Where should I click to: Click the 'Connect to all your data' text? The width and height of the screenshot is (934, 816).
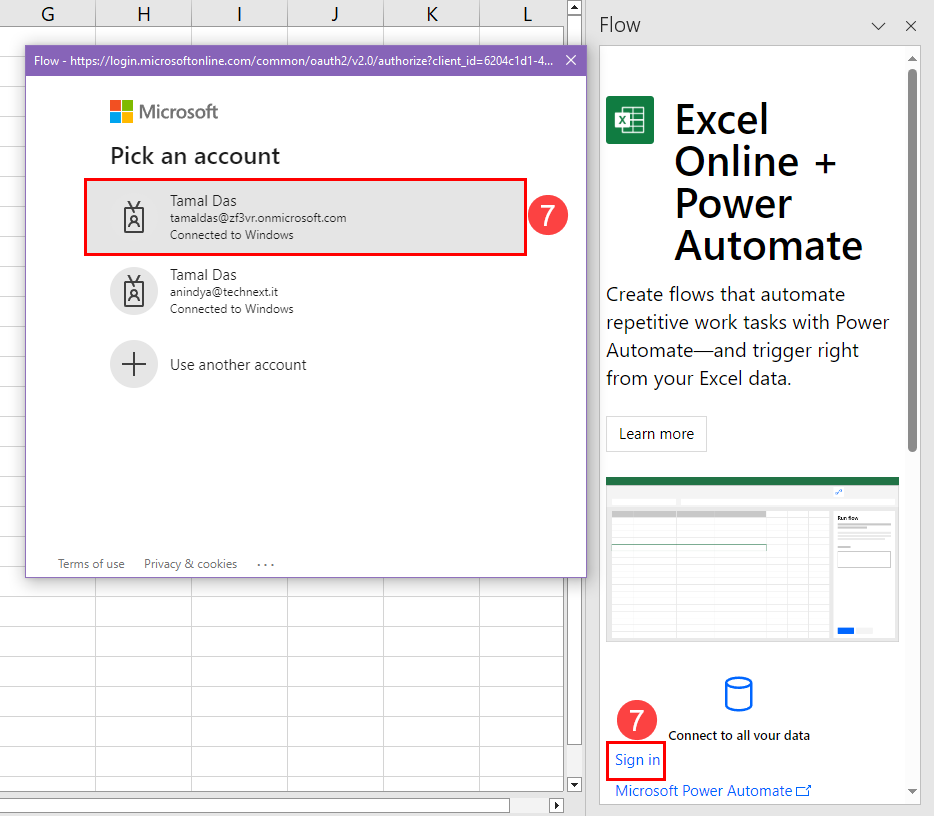[739, 735]
